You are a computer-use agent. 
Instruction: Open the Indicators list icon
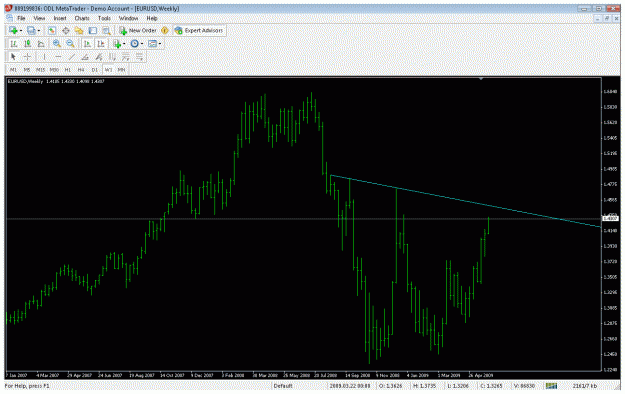click(x=117, y=44)
